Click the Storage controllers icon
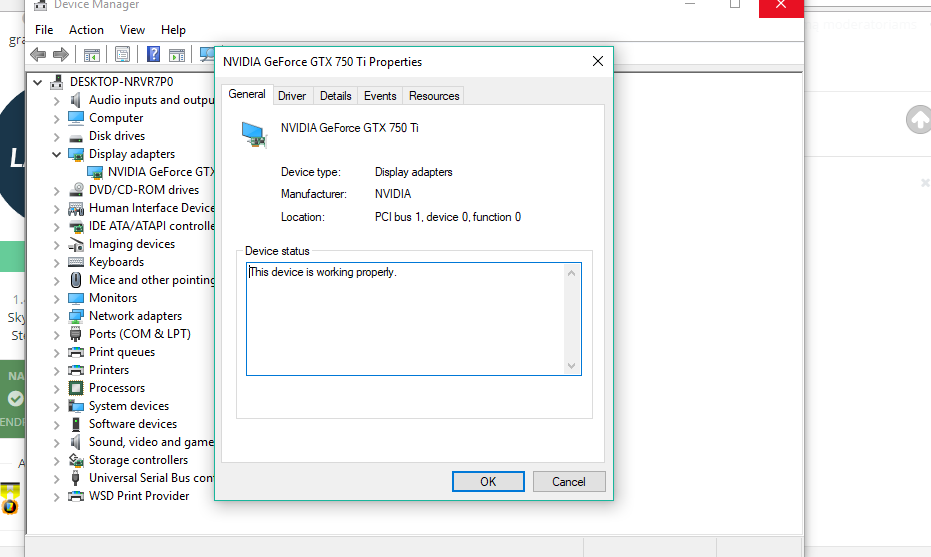The image size is (931, 557). (x=76, y=460)
